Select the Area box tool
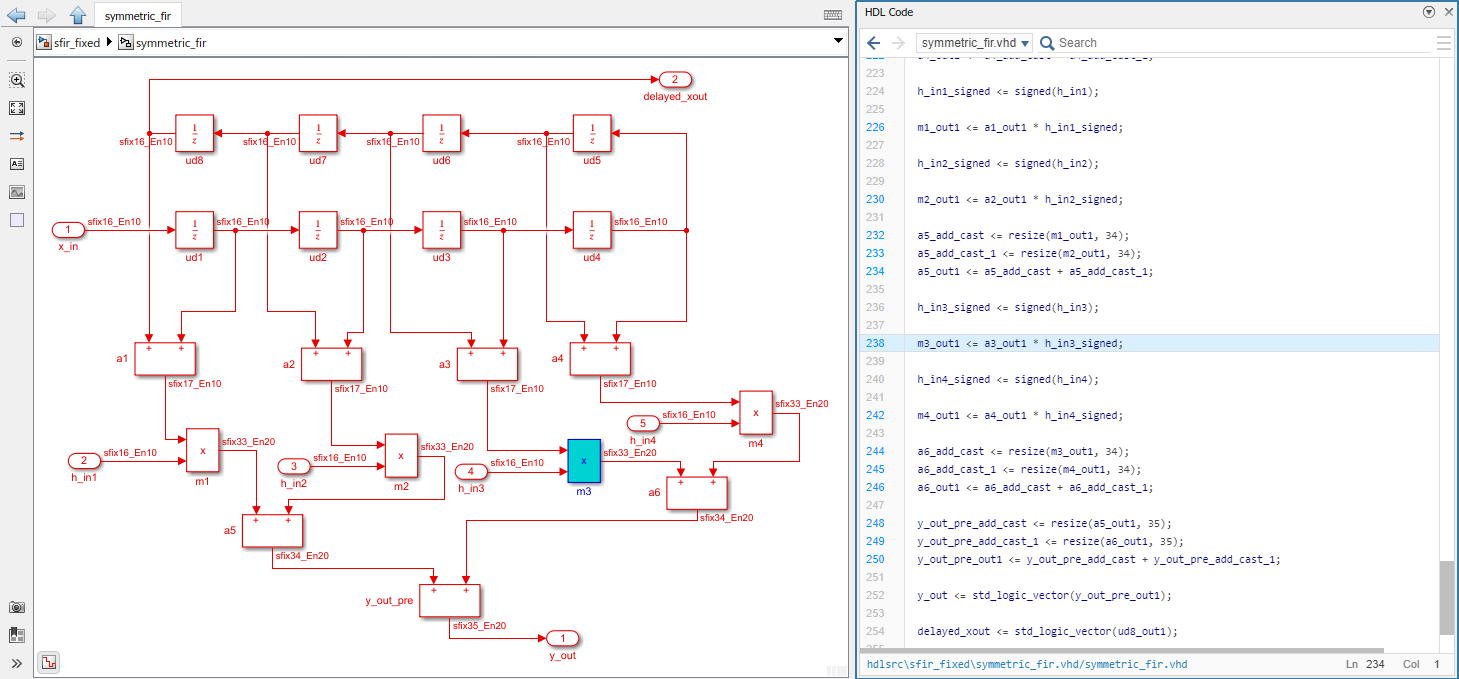This screenshot has height=679, width=1459. click(x=17, y=220)
